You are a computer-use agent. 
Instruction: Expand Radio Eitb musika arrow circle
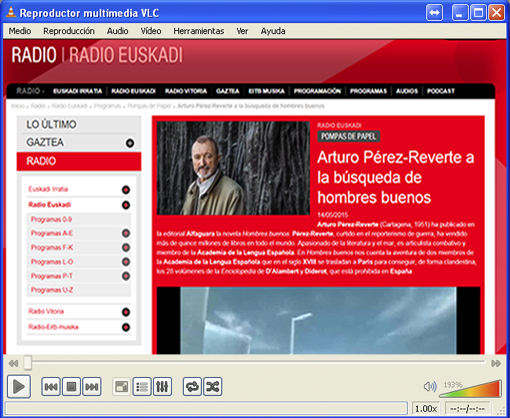[126, 327]
